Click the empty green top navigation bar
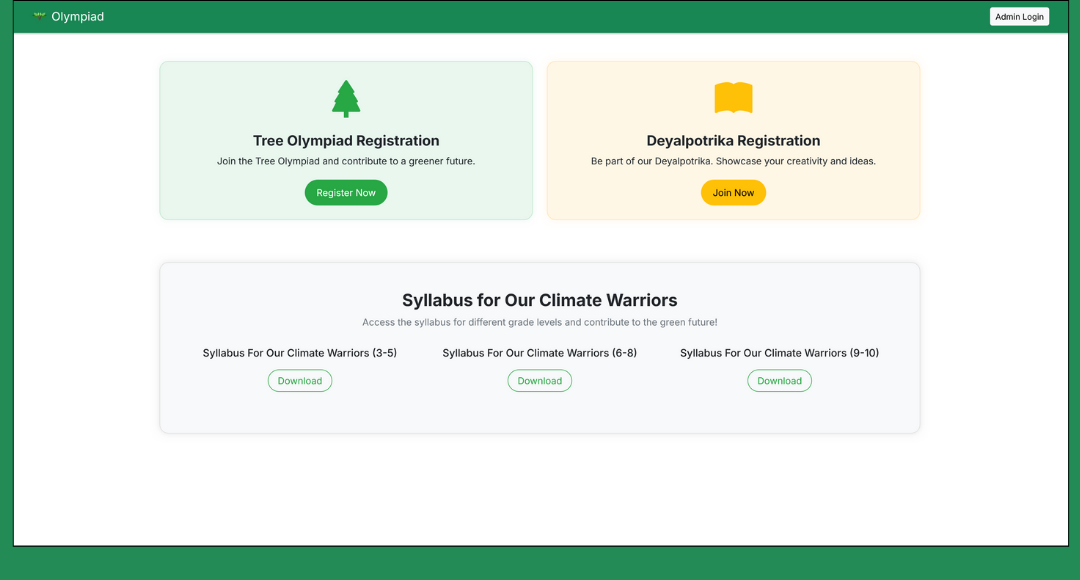This screenshot has width=1080, height=580. coord(540,17)
